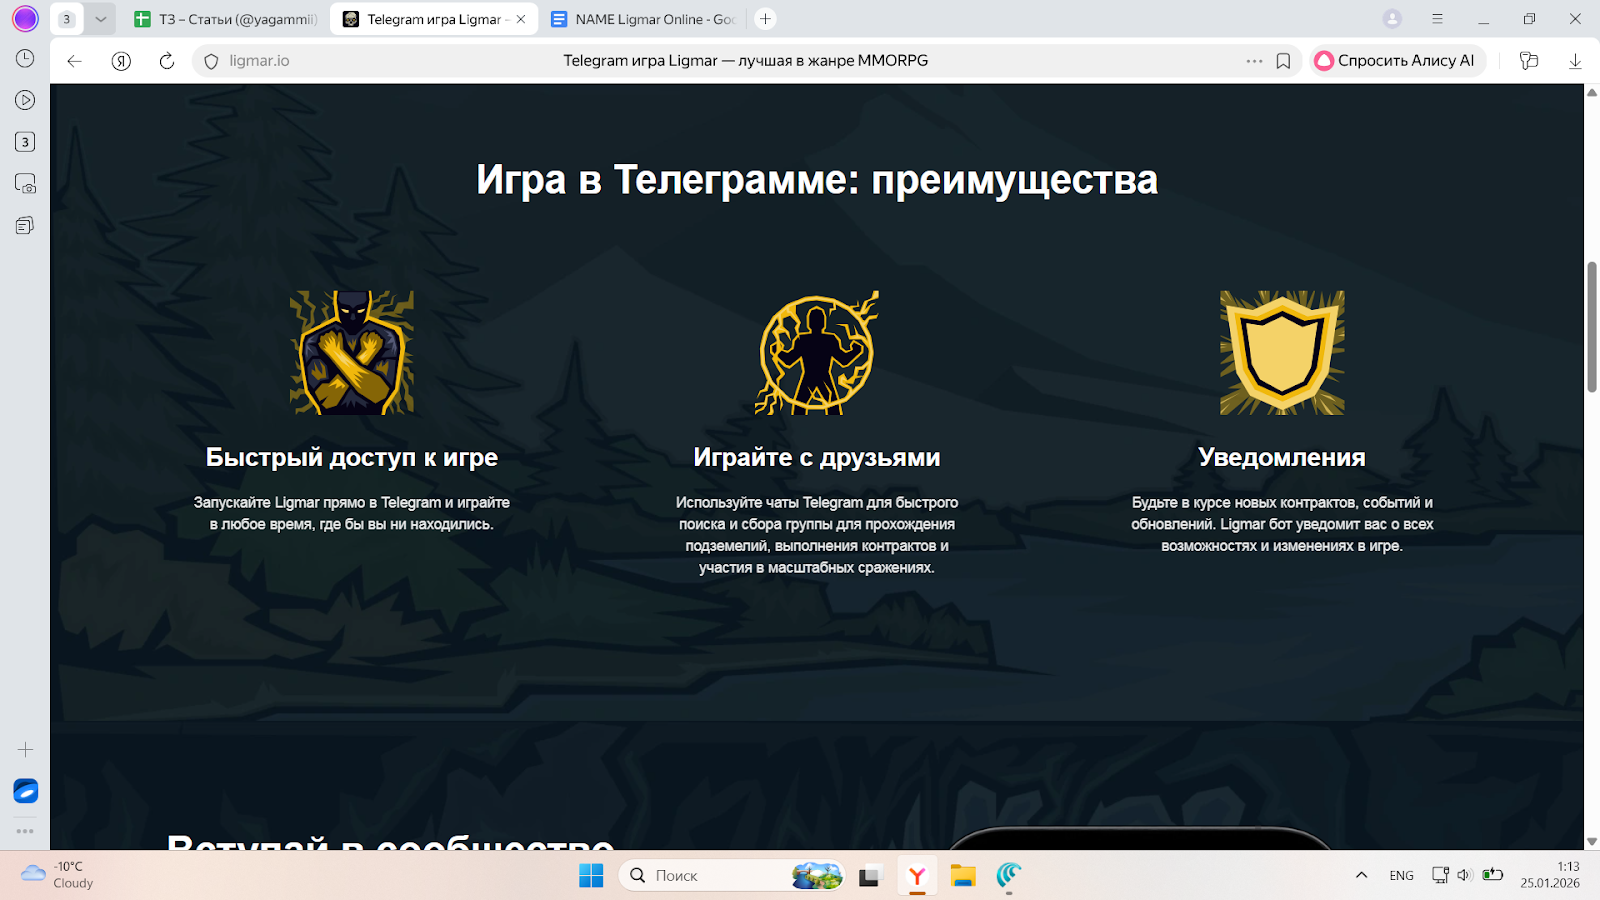Expand the tab group dropdown chevron
The height and width of the screenshot is (900, 1600).
tap(100, 19)
